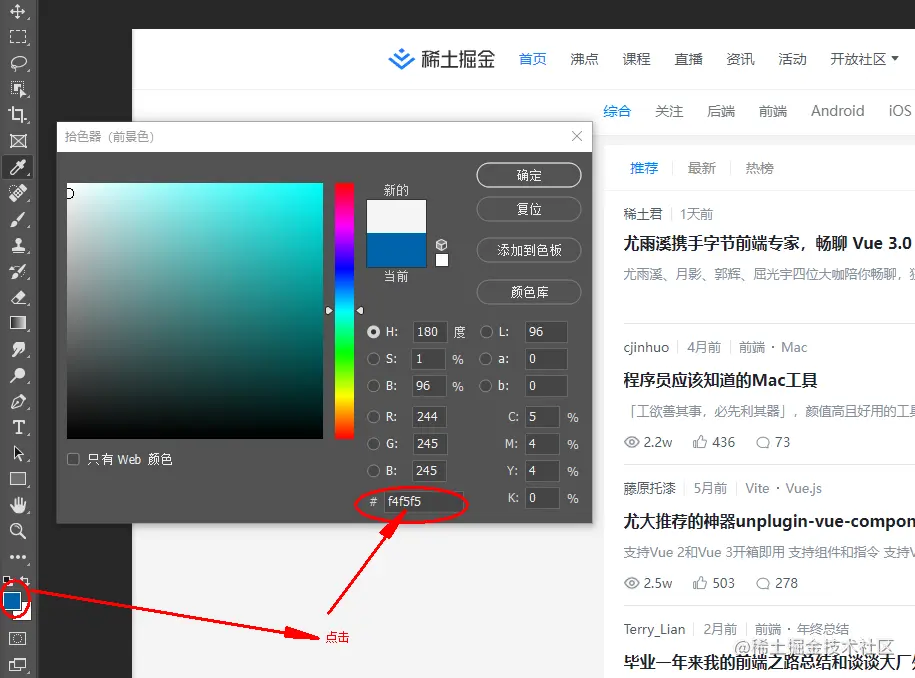
Task: Click the 添加到色板 button
Action: pyautogui.click(x=529, y=250)
